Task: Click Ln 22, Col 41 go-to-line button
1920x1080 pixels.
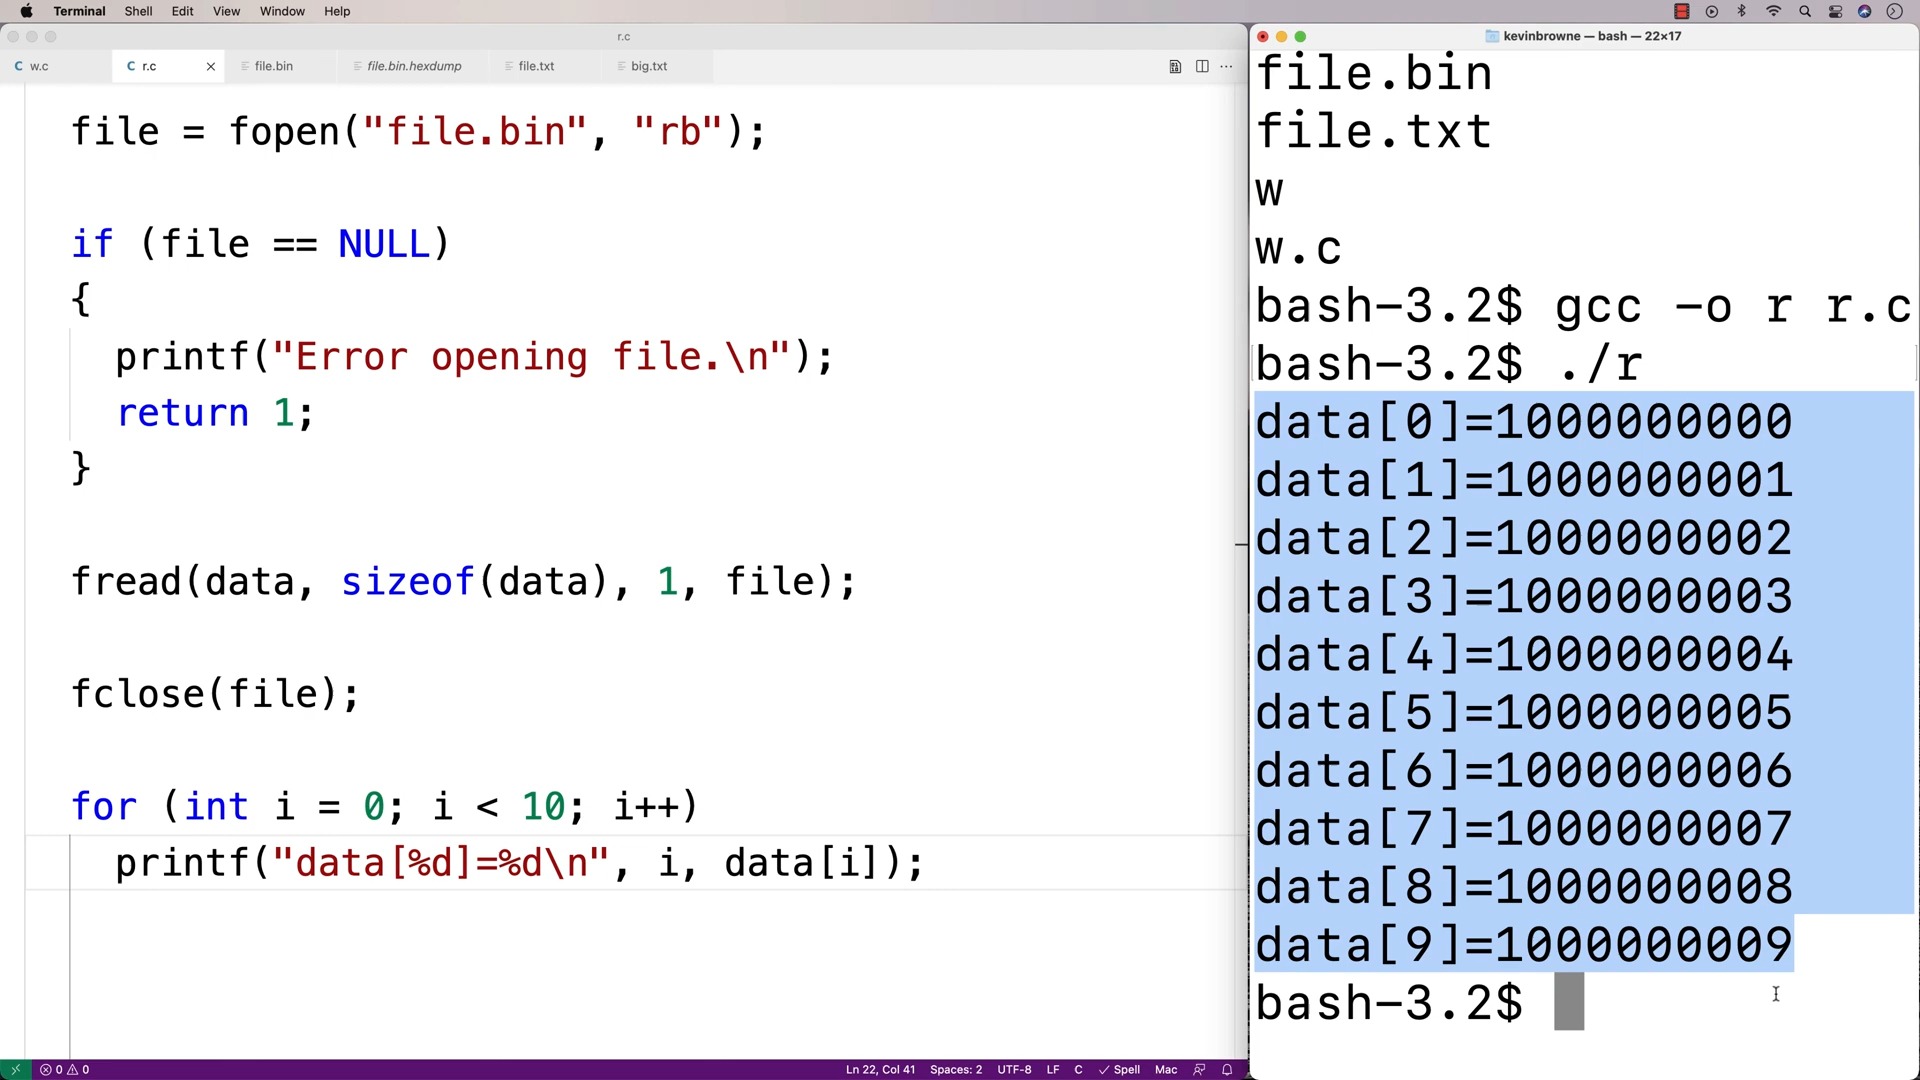Action: tap(880, 1069)
